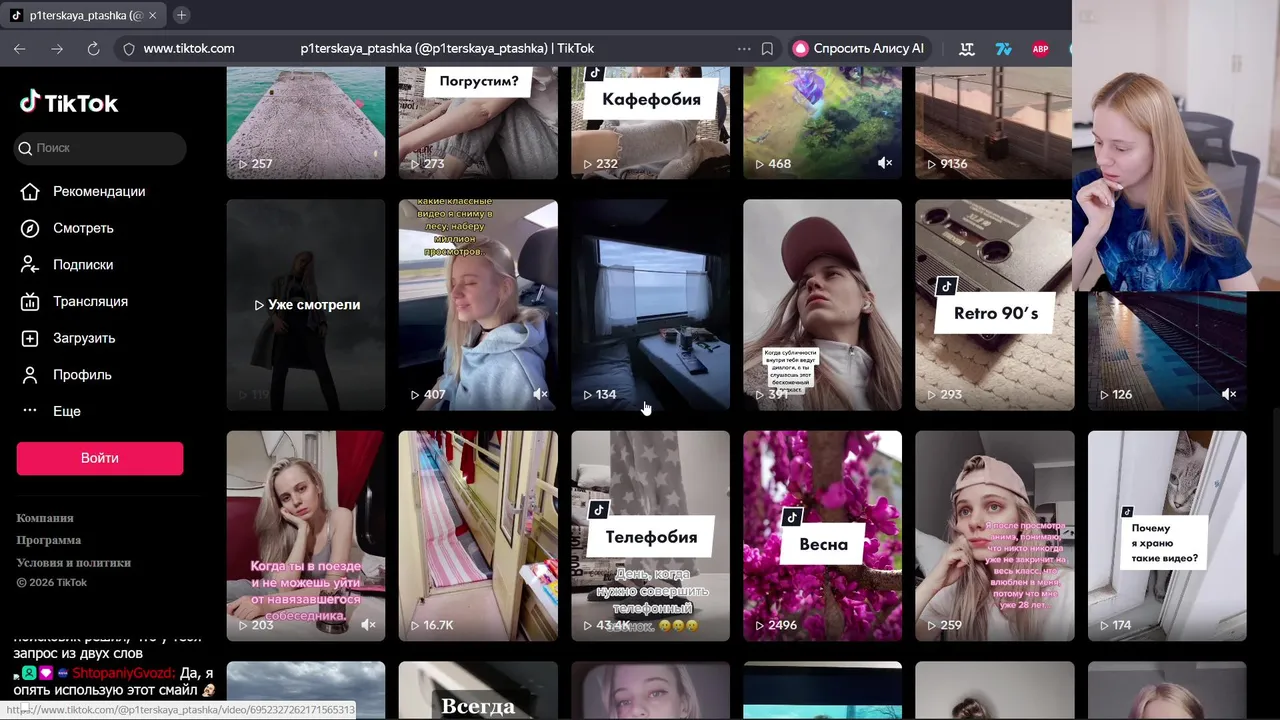Click ShtopaniyGvozd username in chat overlay

click(124, 674)
